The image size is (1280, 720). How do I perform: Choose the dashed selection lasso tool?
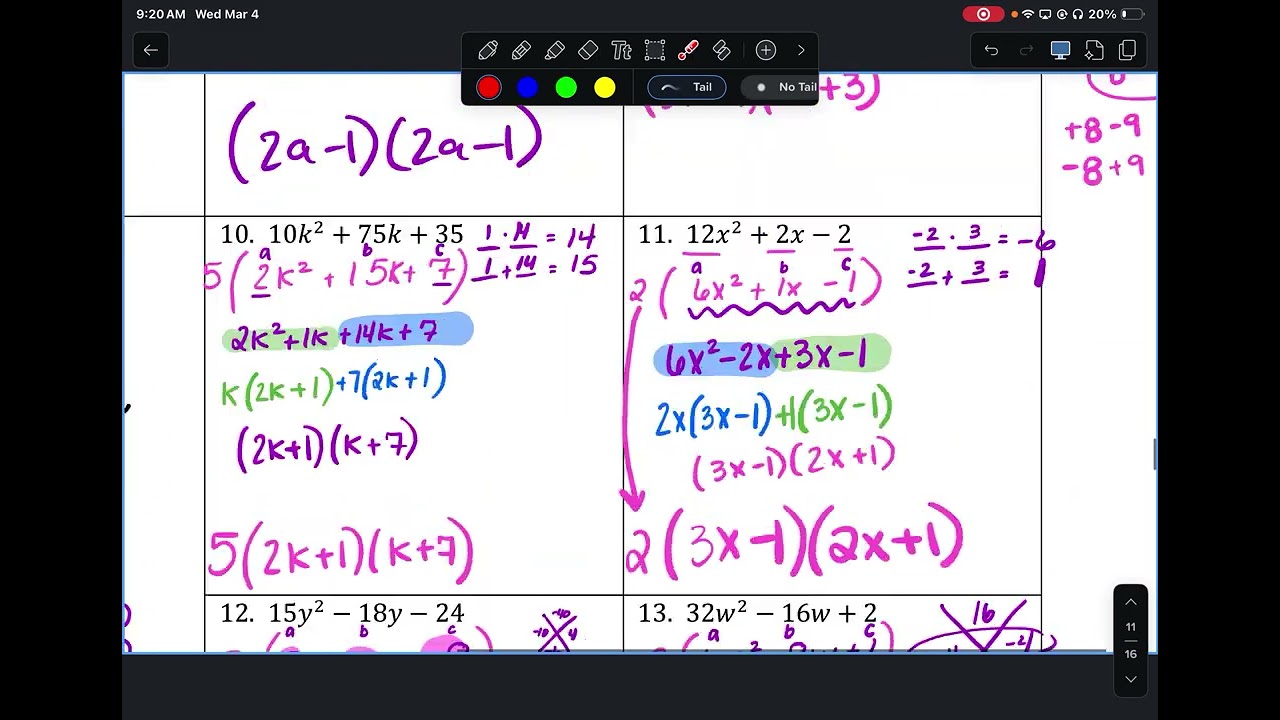(x=655, y=50)
